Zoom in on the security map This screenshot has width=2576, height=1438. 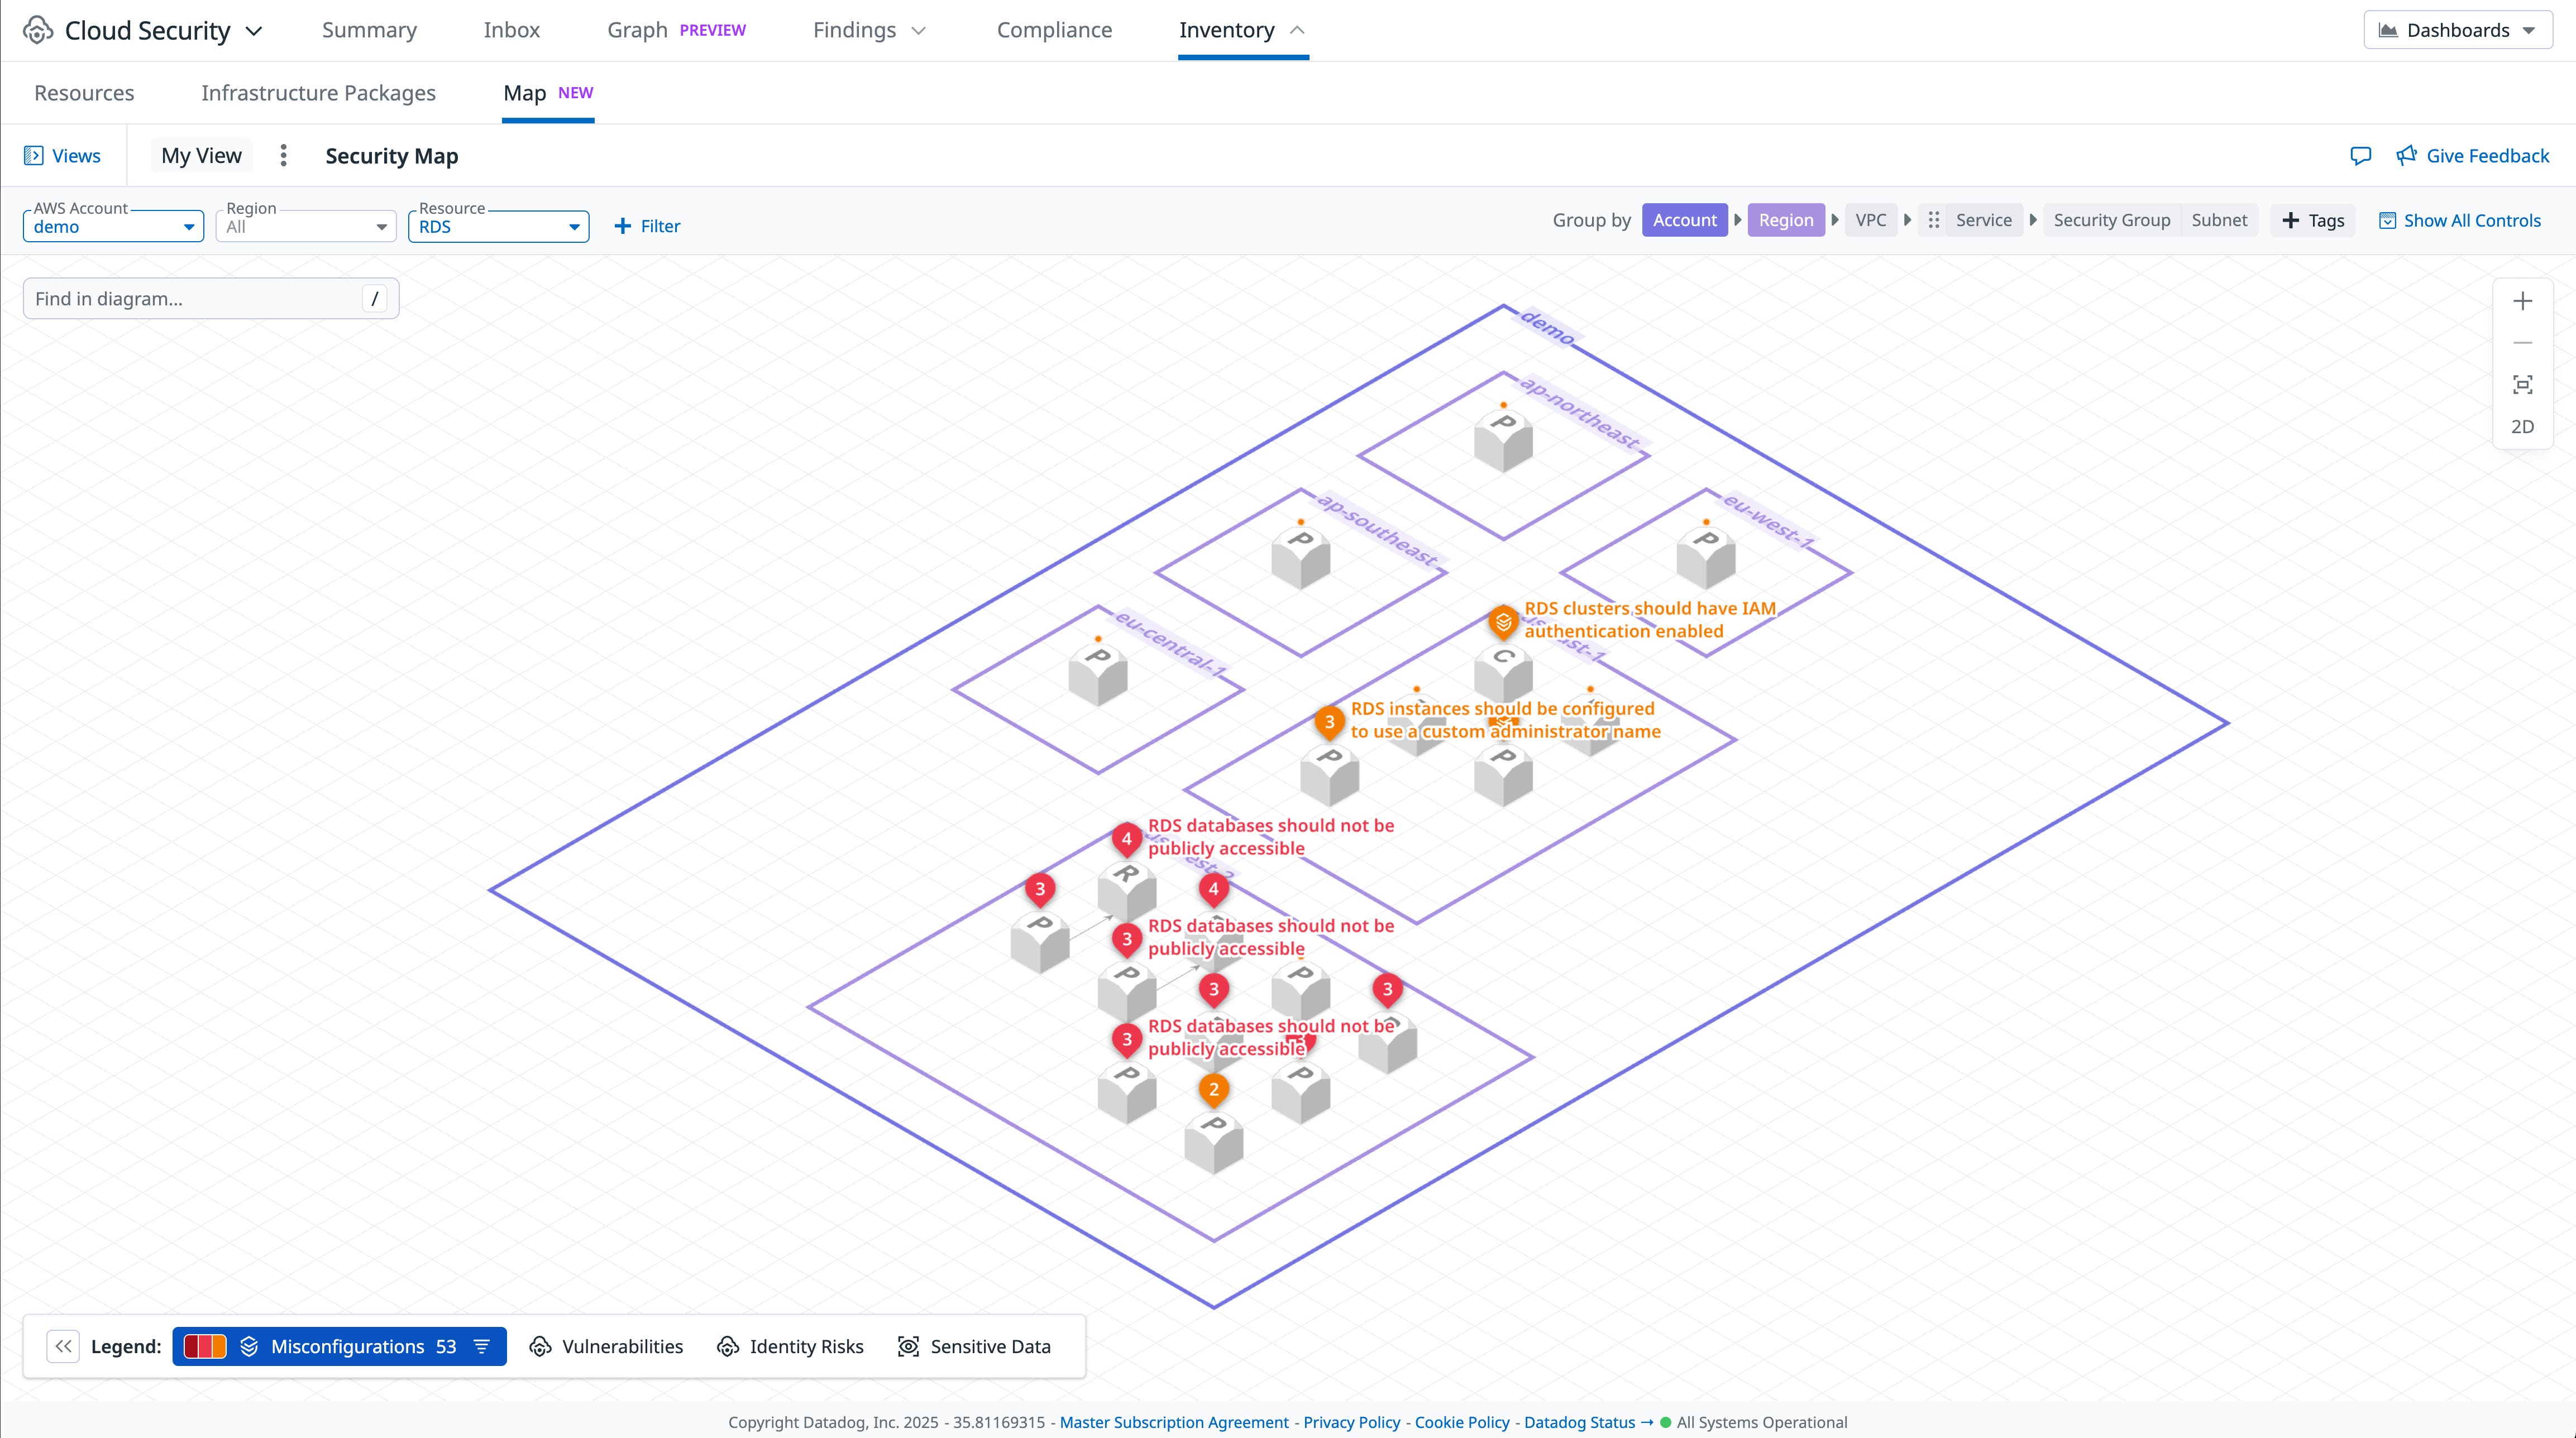(2522, 300)
